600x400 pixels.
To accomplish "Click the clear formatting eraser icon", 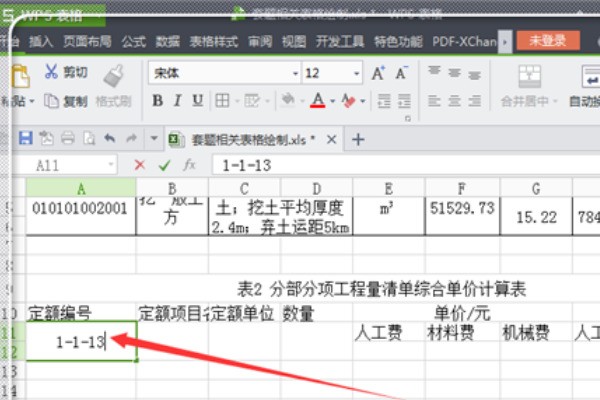I will [x=348, y=101].
